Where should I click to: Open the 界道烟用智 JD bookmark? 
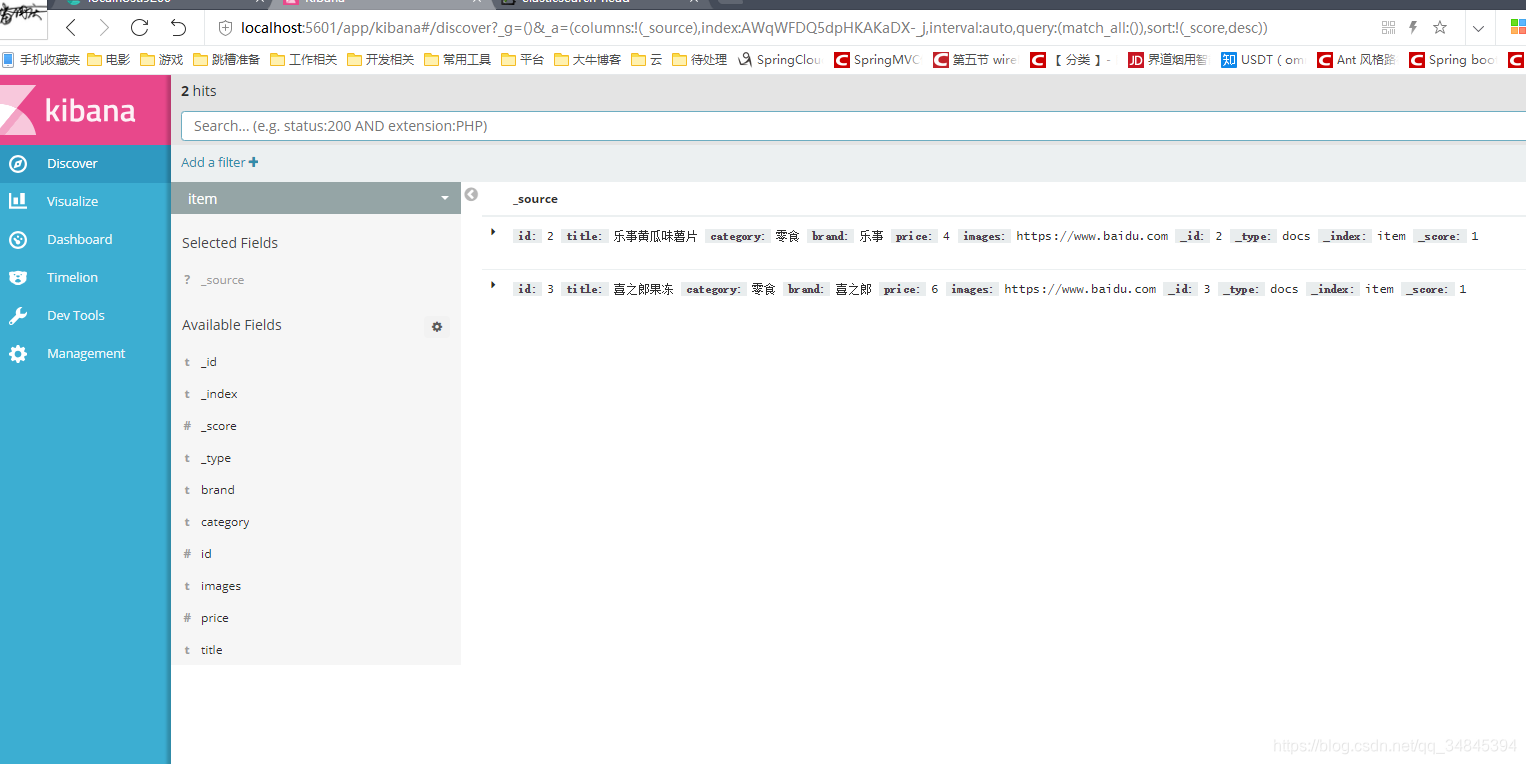tap(1168, 60)
